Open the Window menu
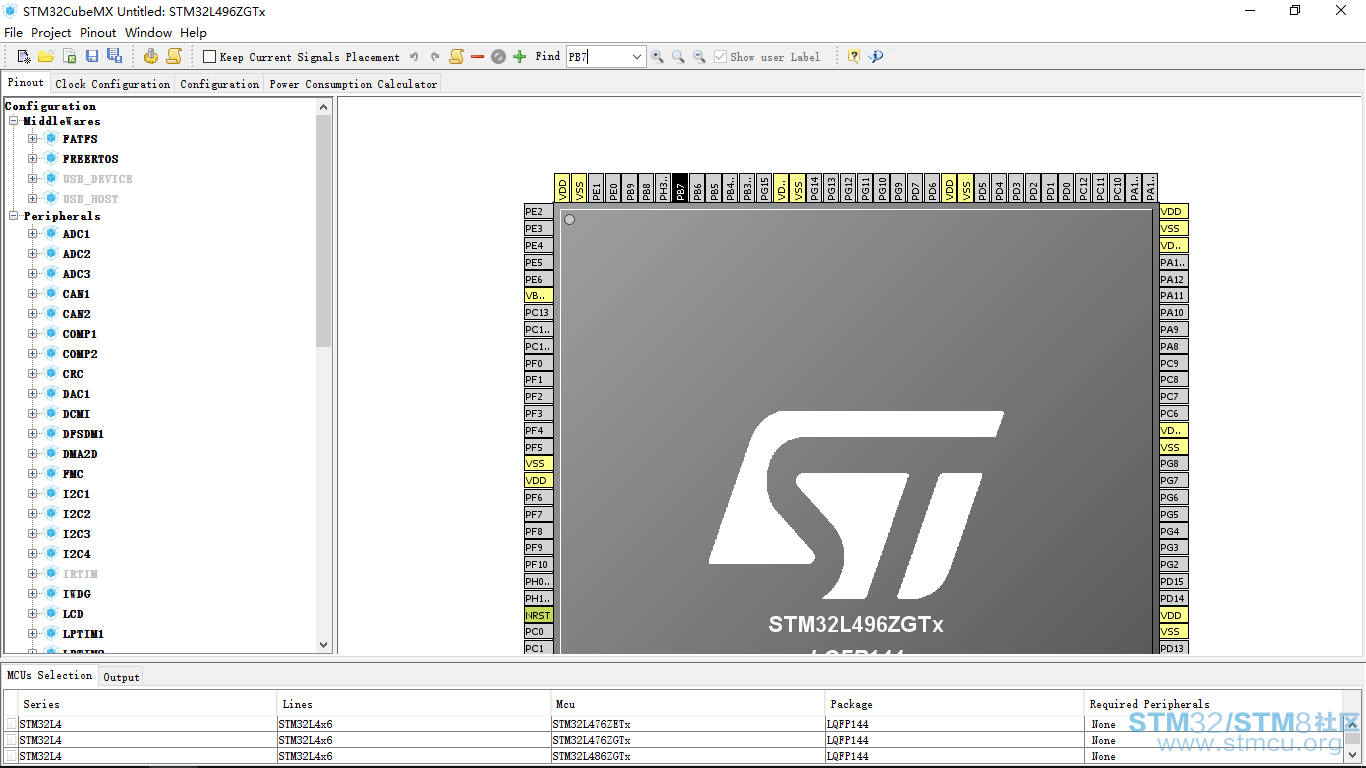 tap(148, 33)
